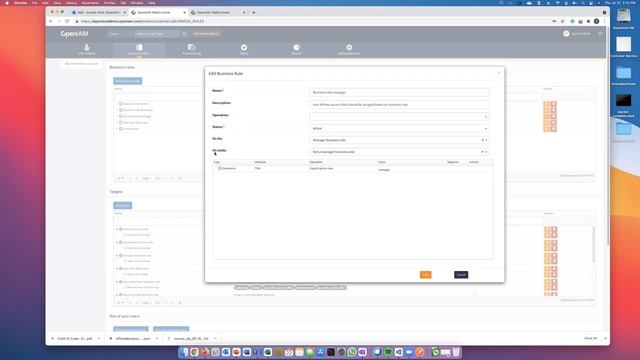Open Macintosh HD on the desktop

pos(623,19)
